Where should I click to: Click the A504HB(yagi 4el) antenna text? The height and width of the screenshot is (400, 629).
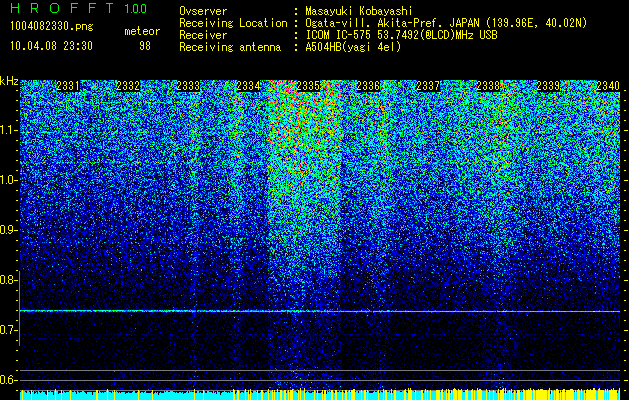(x=353, y=47)
